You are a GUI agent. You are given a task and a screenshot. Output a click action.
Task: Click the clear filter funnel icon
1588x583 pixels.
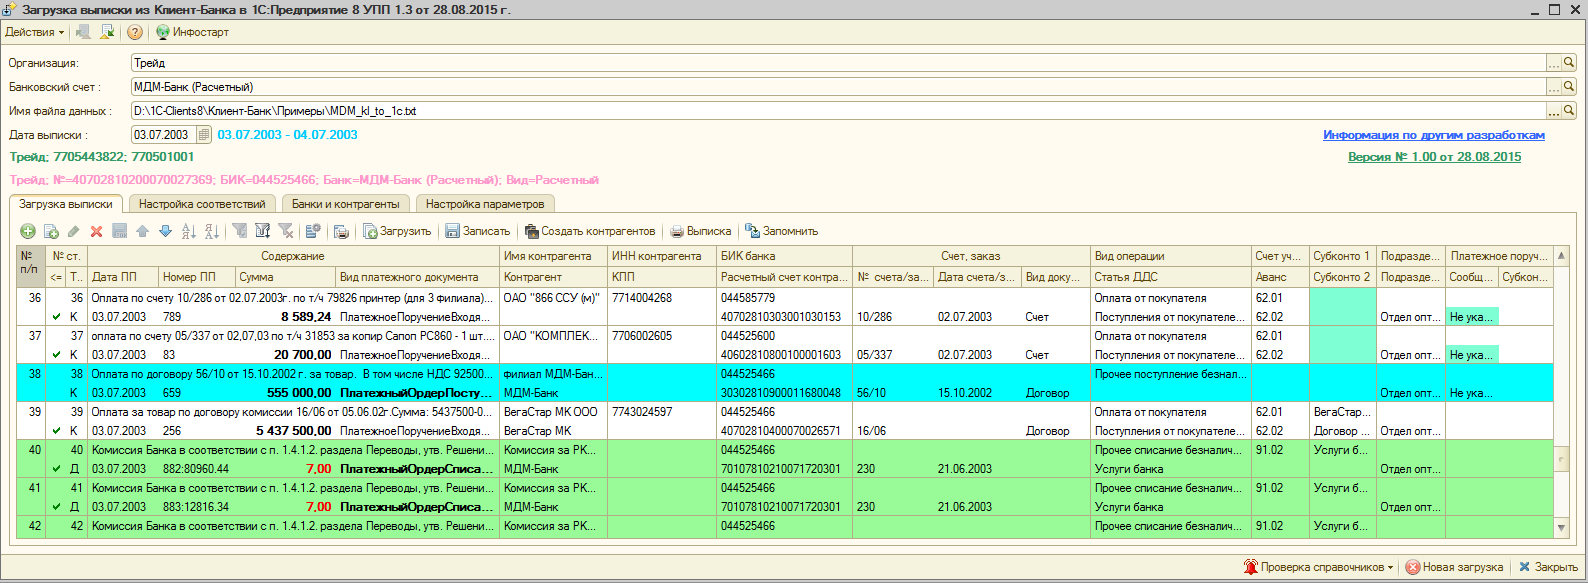pos(286,231)
